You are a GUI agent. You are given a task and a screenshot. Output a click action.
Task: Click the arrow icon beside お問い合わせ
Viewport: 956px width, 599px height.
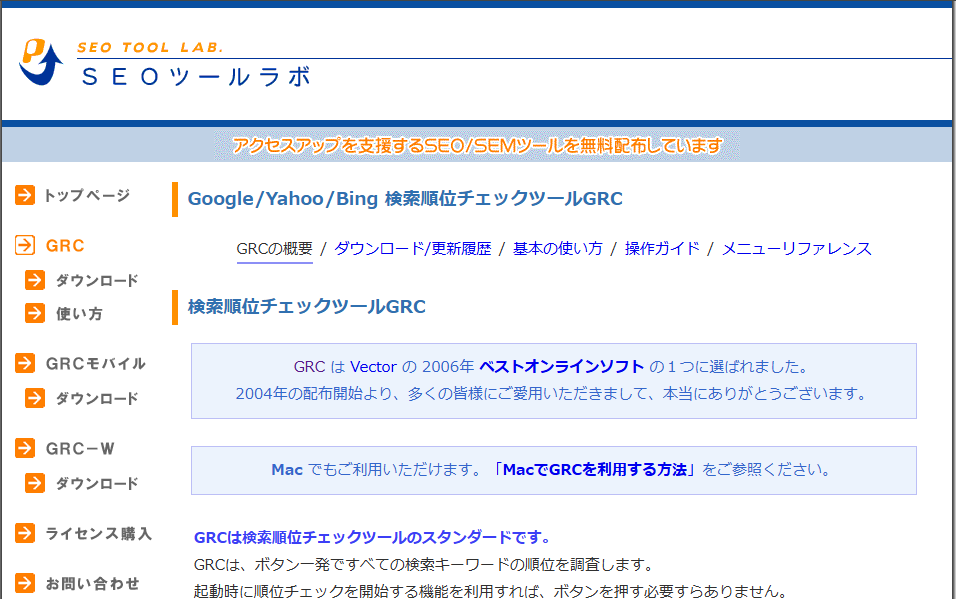click(25, 583)
